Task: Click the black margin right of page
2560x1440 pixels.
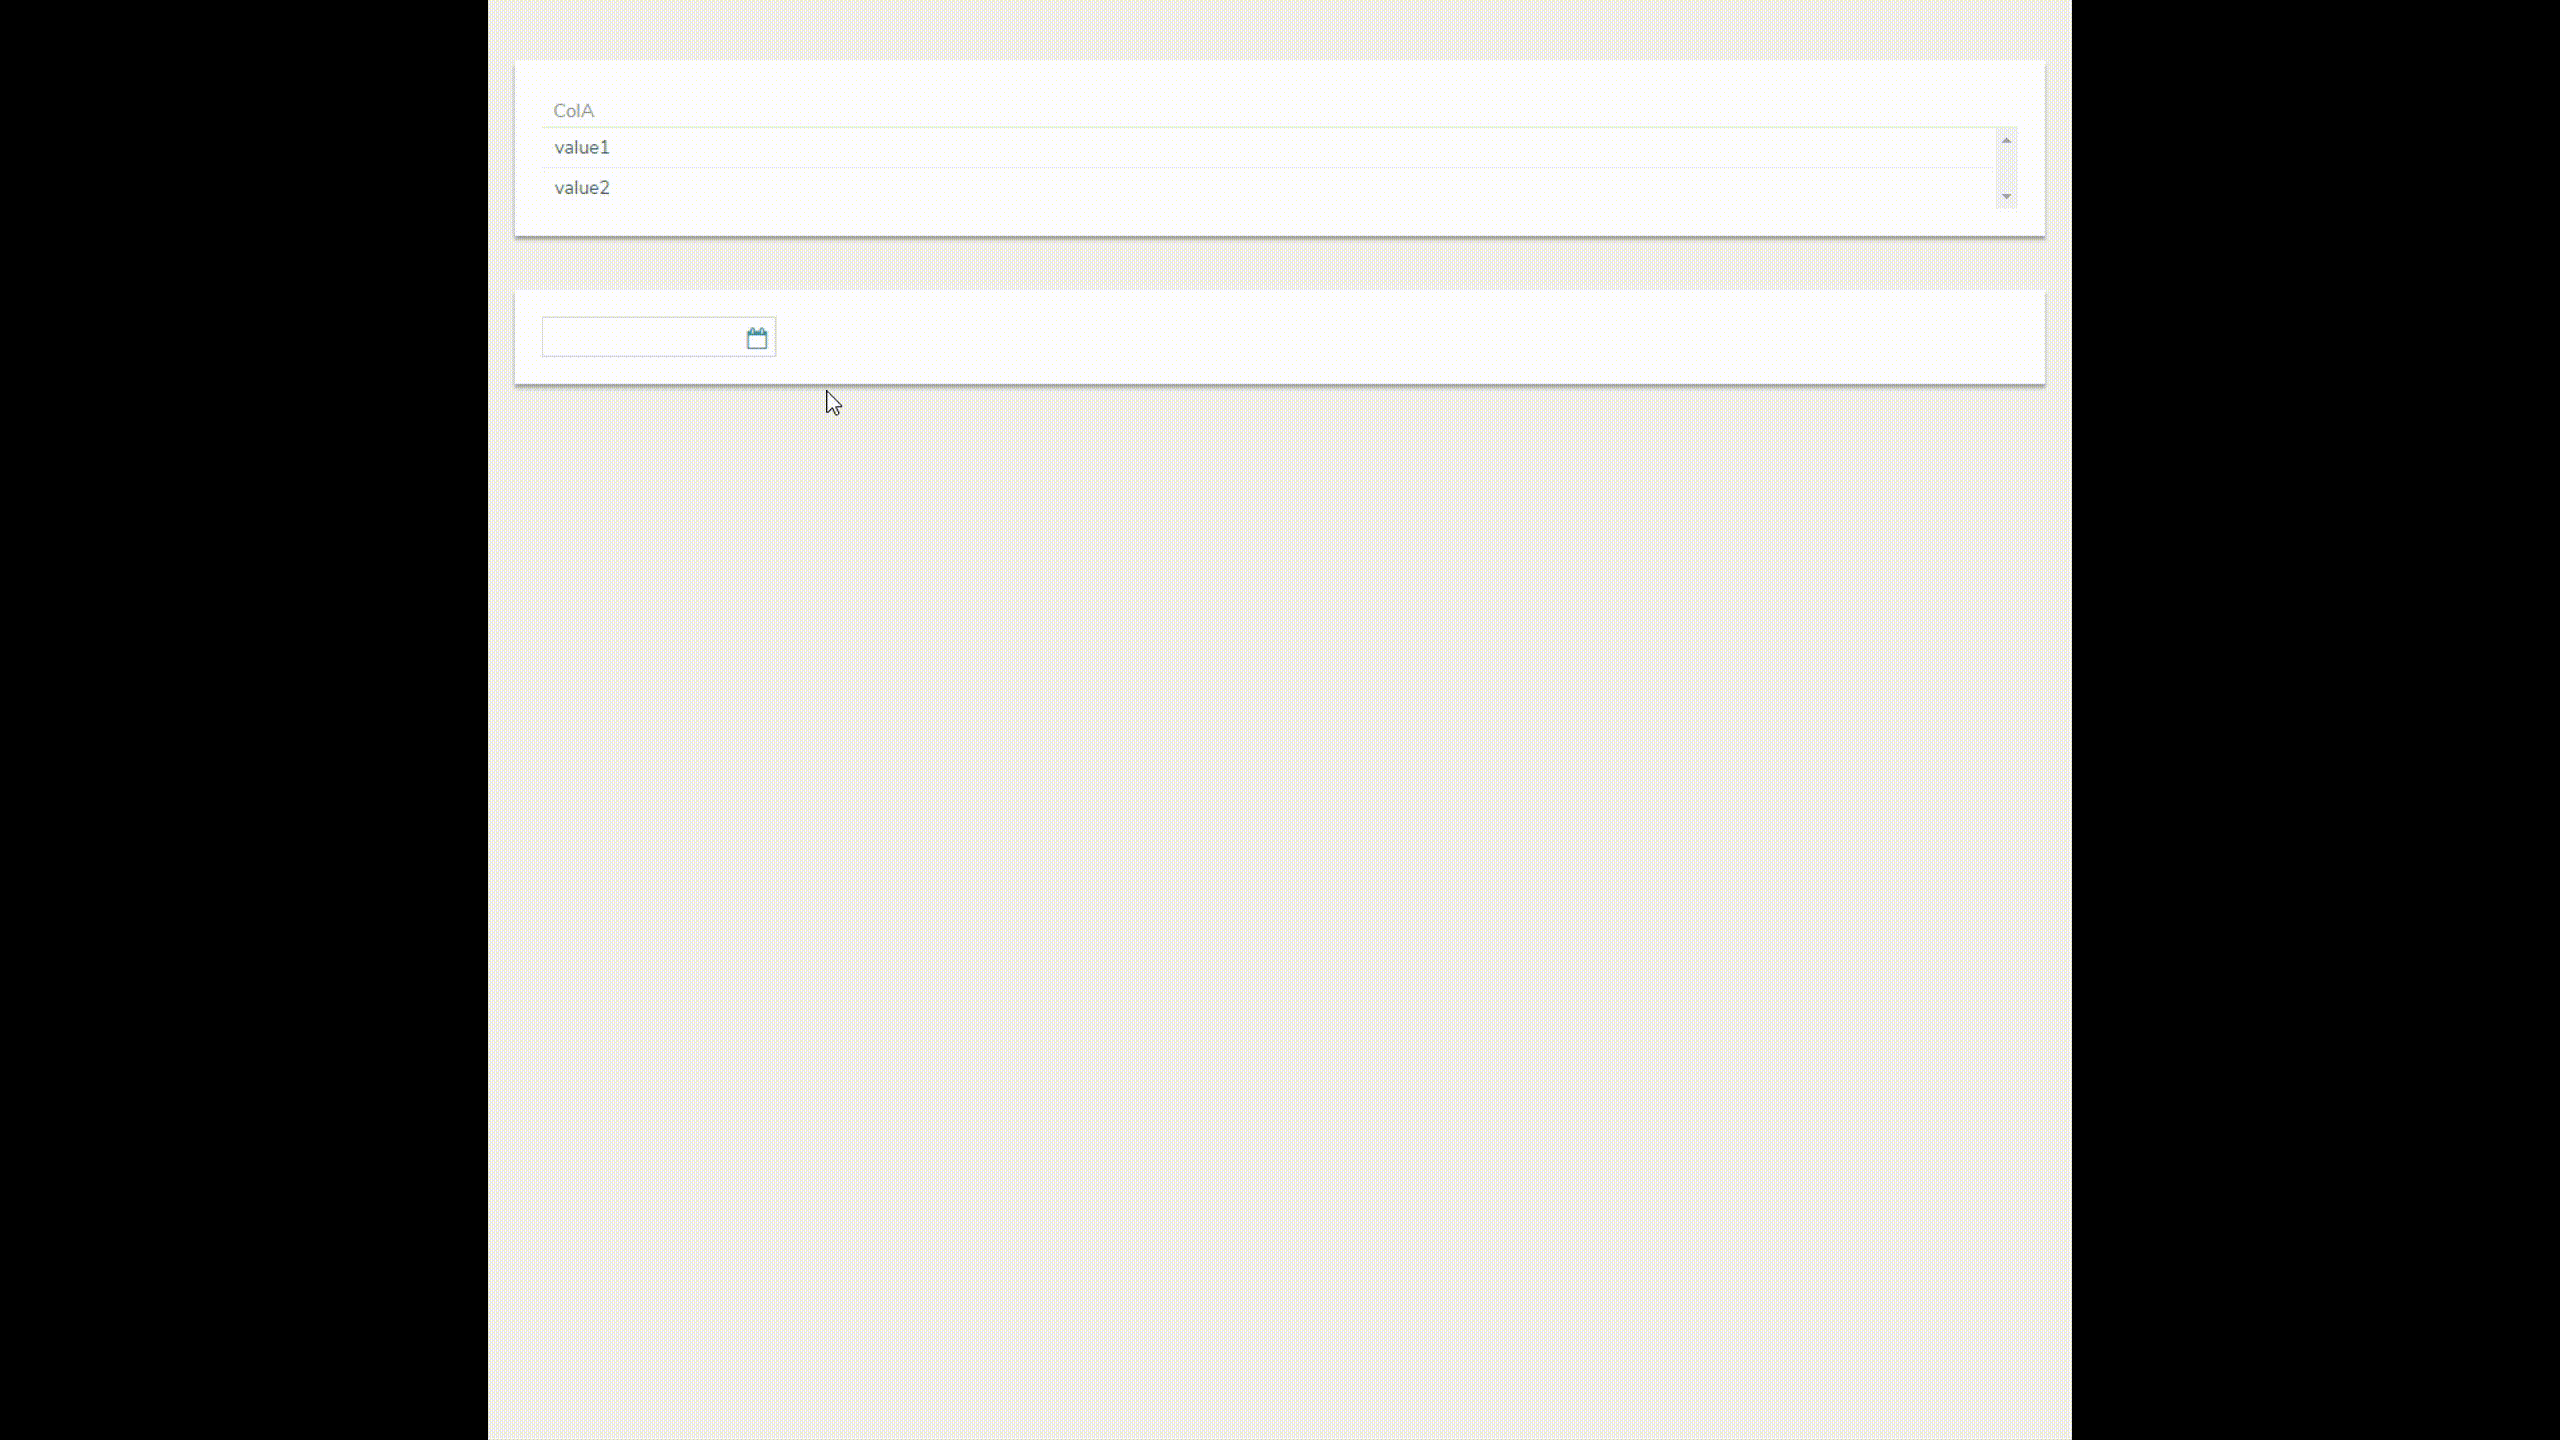Action: pyautogui.click(x=2316, y=720)
